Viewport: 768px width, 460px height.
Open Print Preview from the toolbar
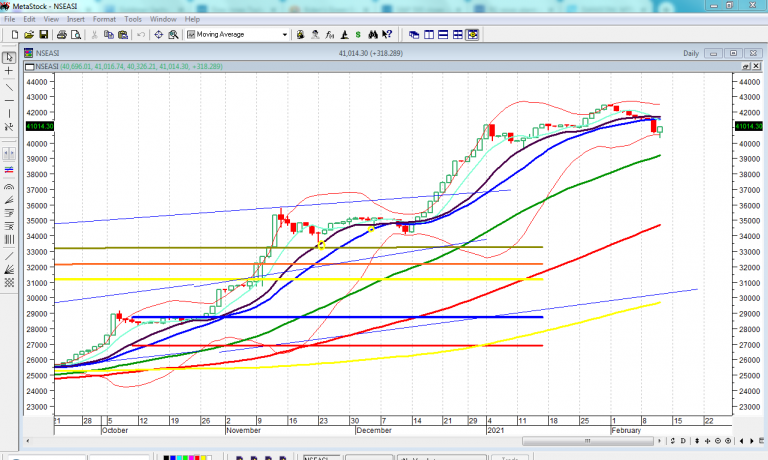coord(76,34)
